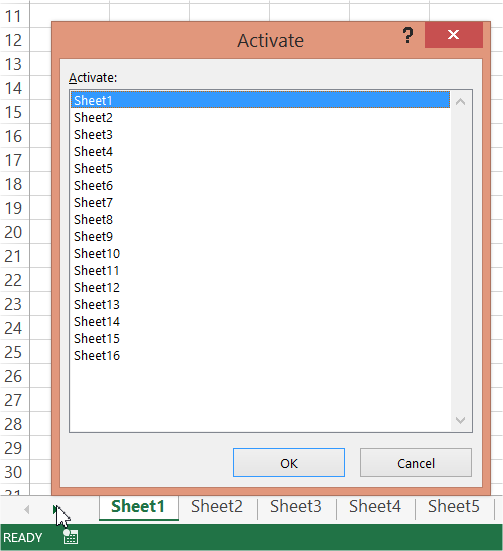Switch to the Sheet2 tab

(217, 506)
